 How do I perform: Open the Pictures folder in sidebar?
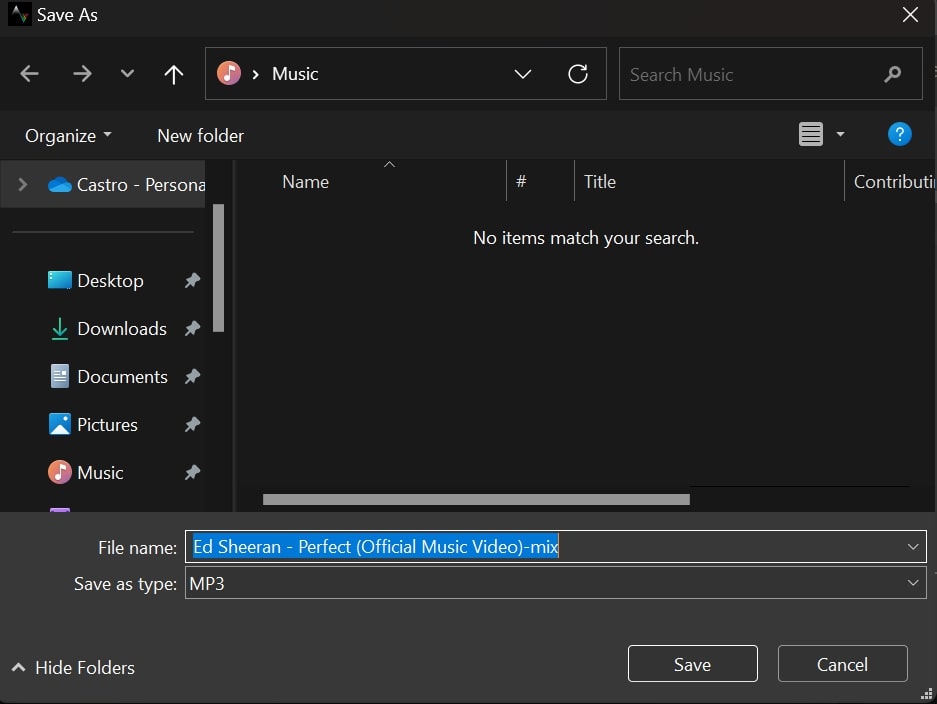[107, 425]
